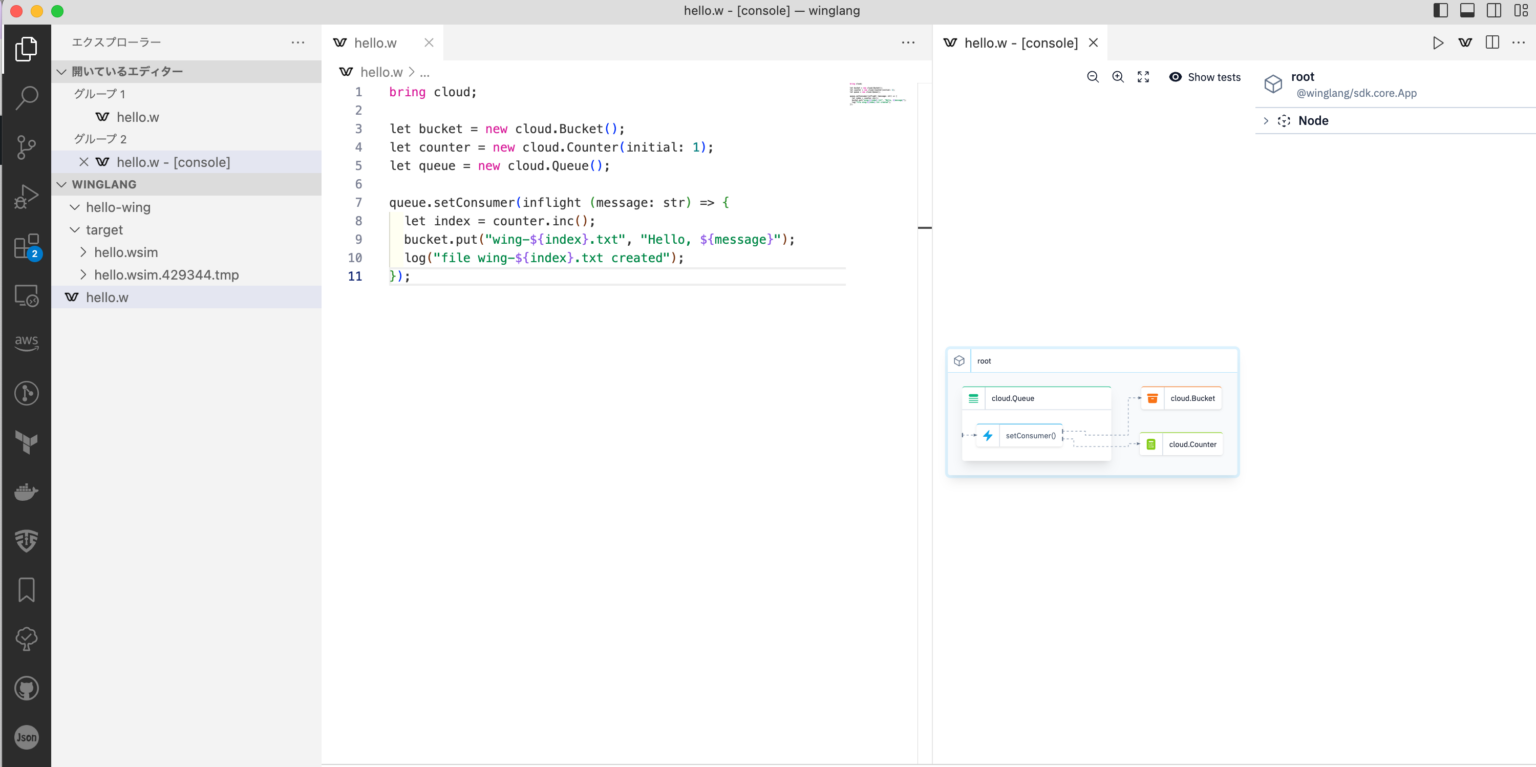Open the AWS Toolkit sidebar
The image size is (1536, 767).
(x=25, y=341)
